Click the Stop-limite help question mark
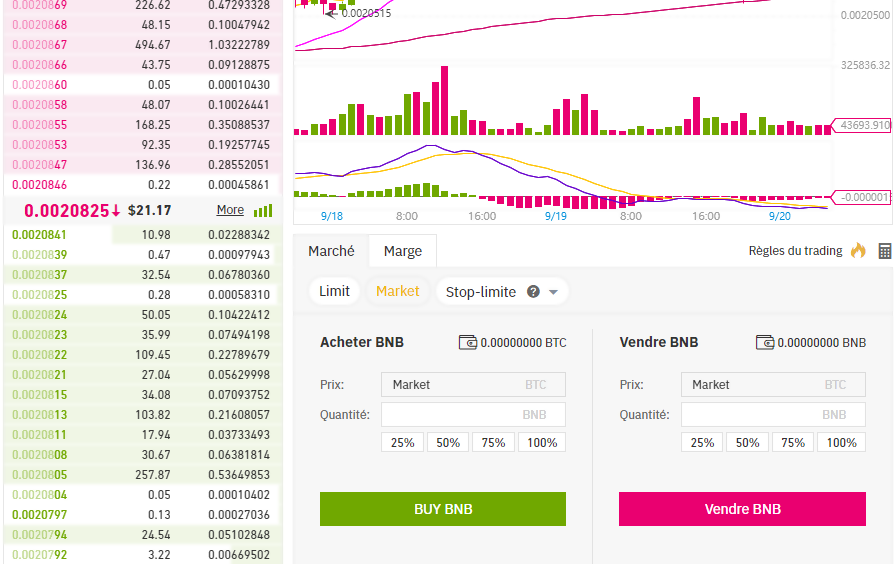 click(x=533, y=292)
